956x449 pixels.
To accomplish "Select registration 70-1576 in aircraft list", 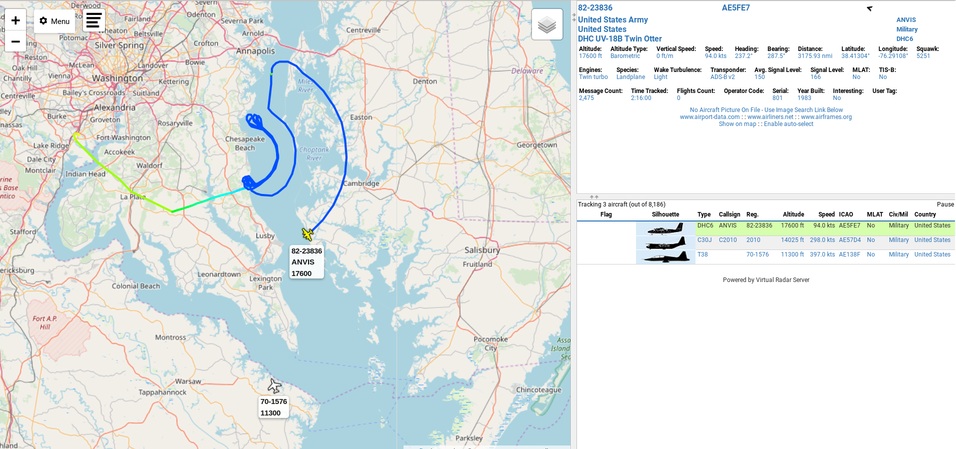I will coord(757,254).
